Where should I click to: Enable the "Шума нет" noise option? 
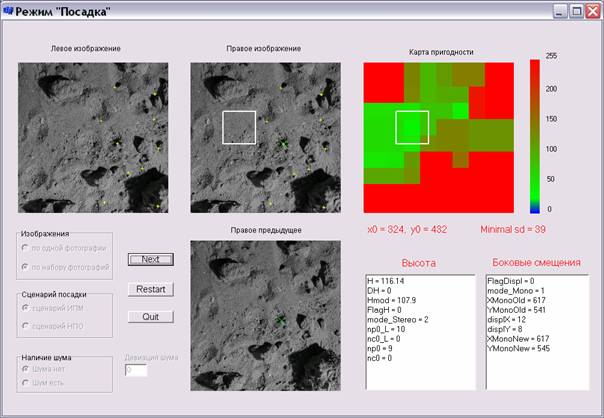[25, 368]
